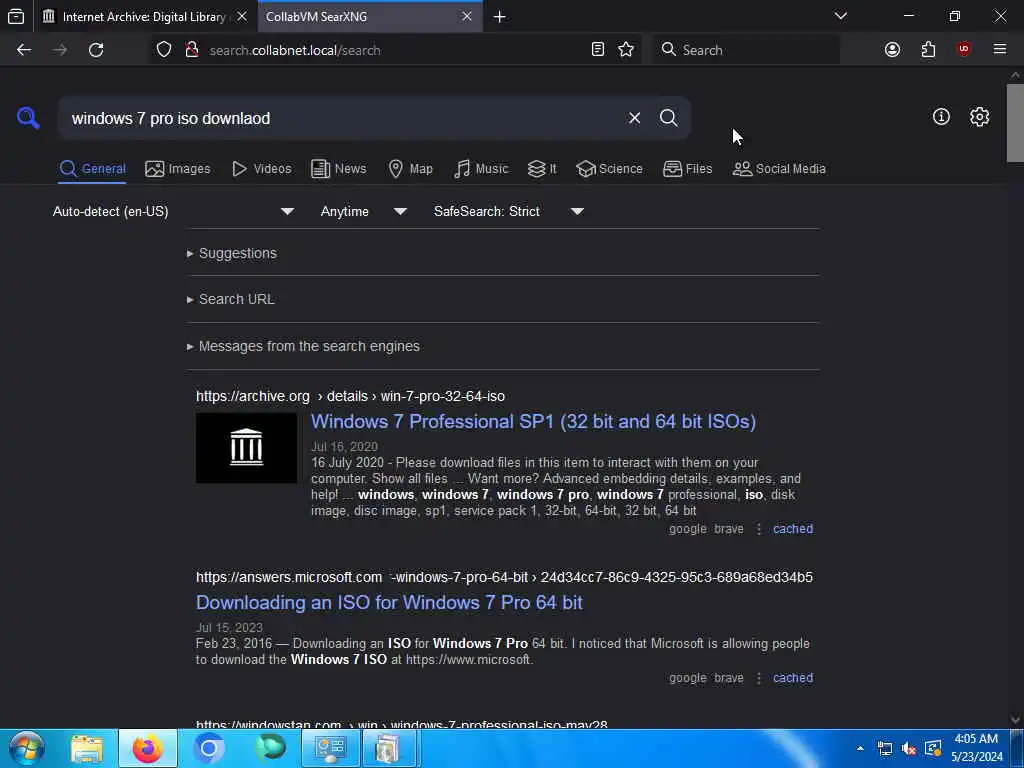The image size is (1024, 768).
Task: Open the Auto-detect language dropdown
Action: click(173, 211)
